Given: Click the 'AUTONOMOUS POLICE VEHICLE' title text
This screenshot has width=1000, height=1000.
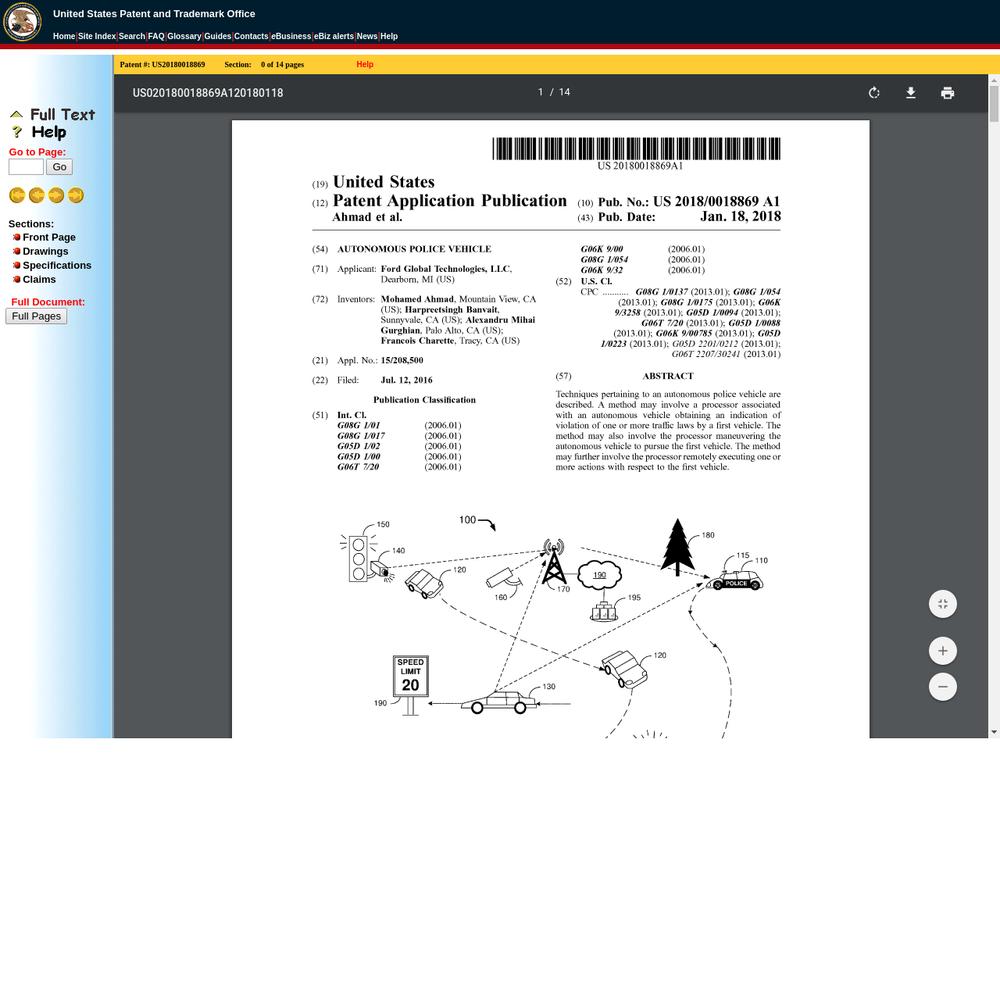Looking at the screenshot, I should (415, 249).
